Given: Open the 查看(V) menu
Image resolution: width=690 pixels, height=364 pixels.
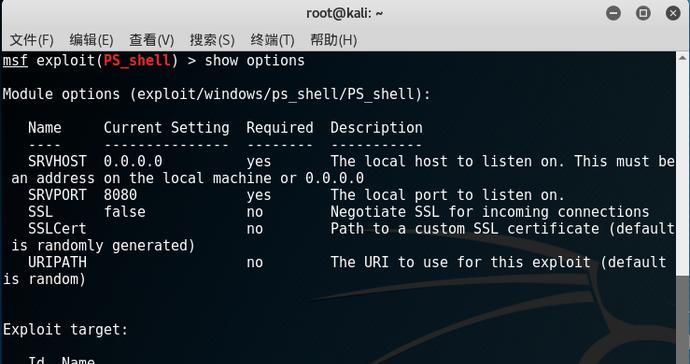Looking at the screenshot, I should (152, 40).
